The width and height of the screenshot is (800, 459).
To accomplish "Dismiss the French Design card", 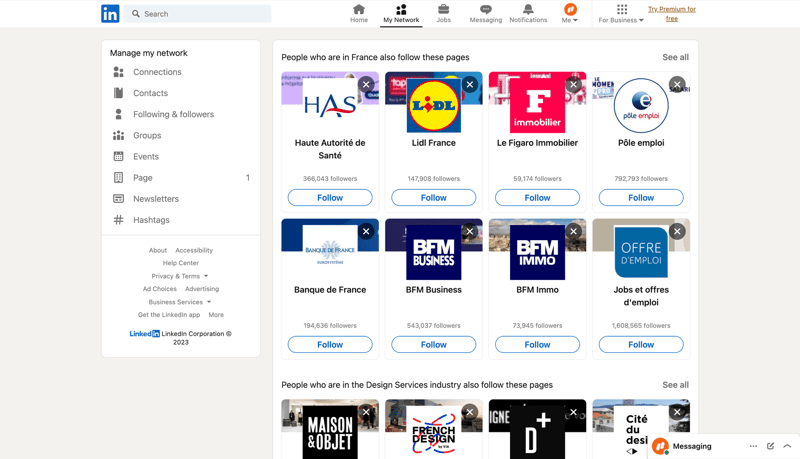I will pos(469,412).
